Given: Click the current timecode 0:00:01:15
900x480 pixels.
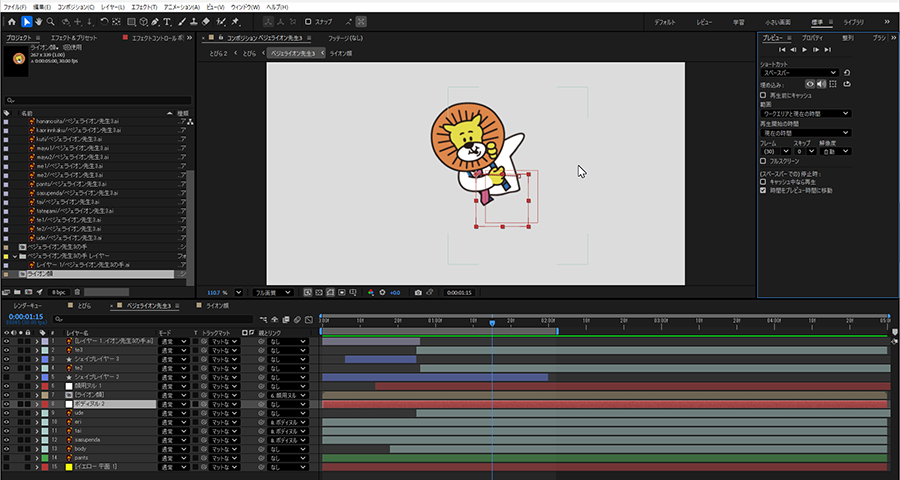Looking at the screenshot, I should 26,316.
